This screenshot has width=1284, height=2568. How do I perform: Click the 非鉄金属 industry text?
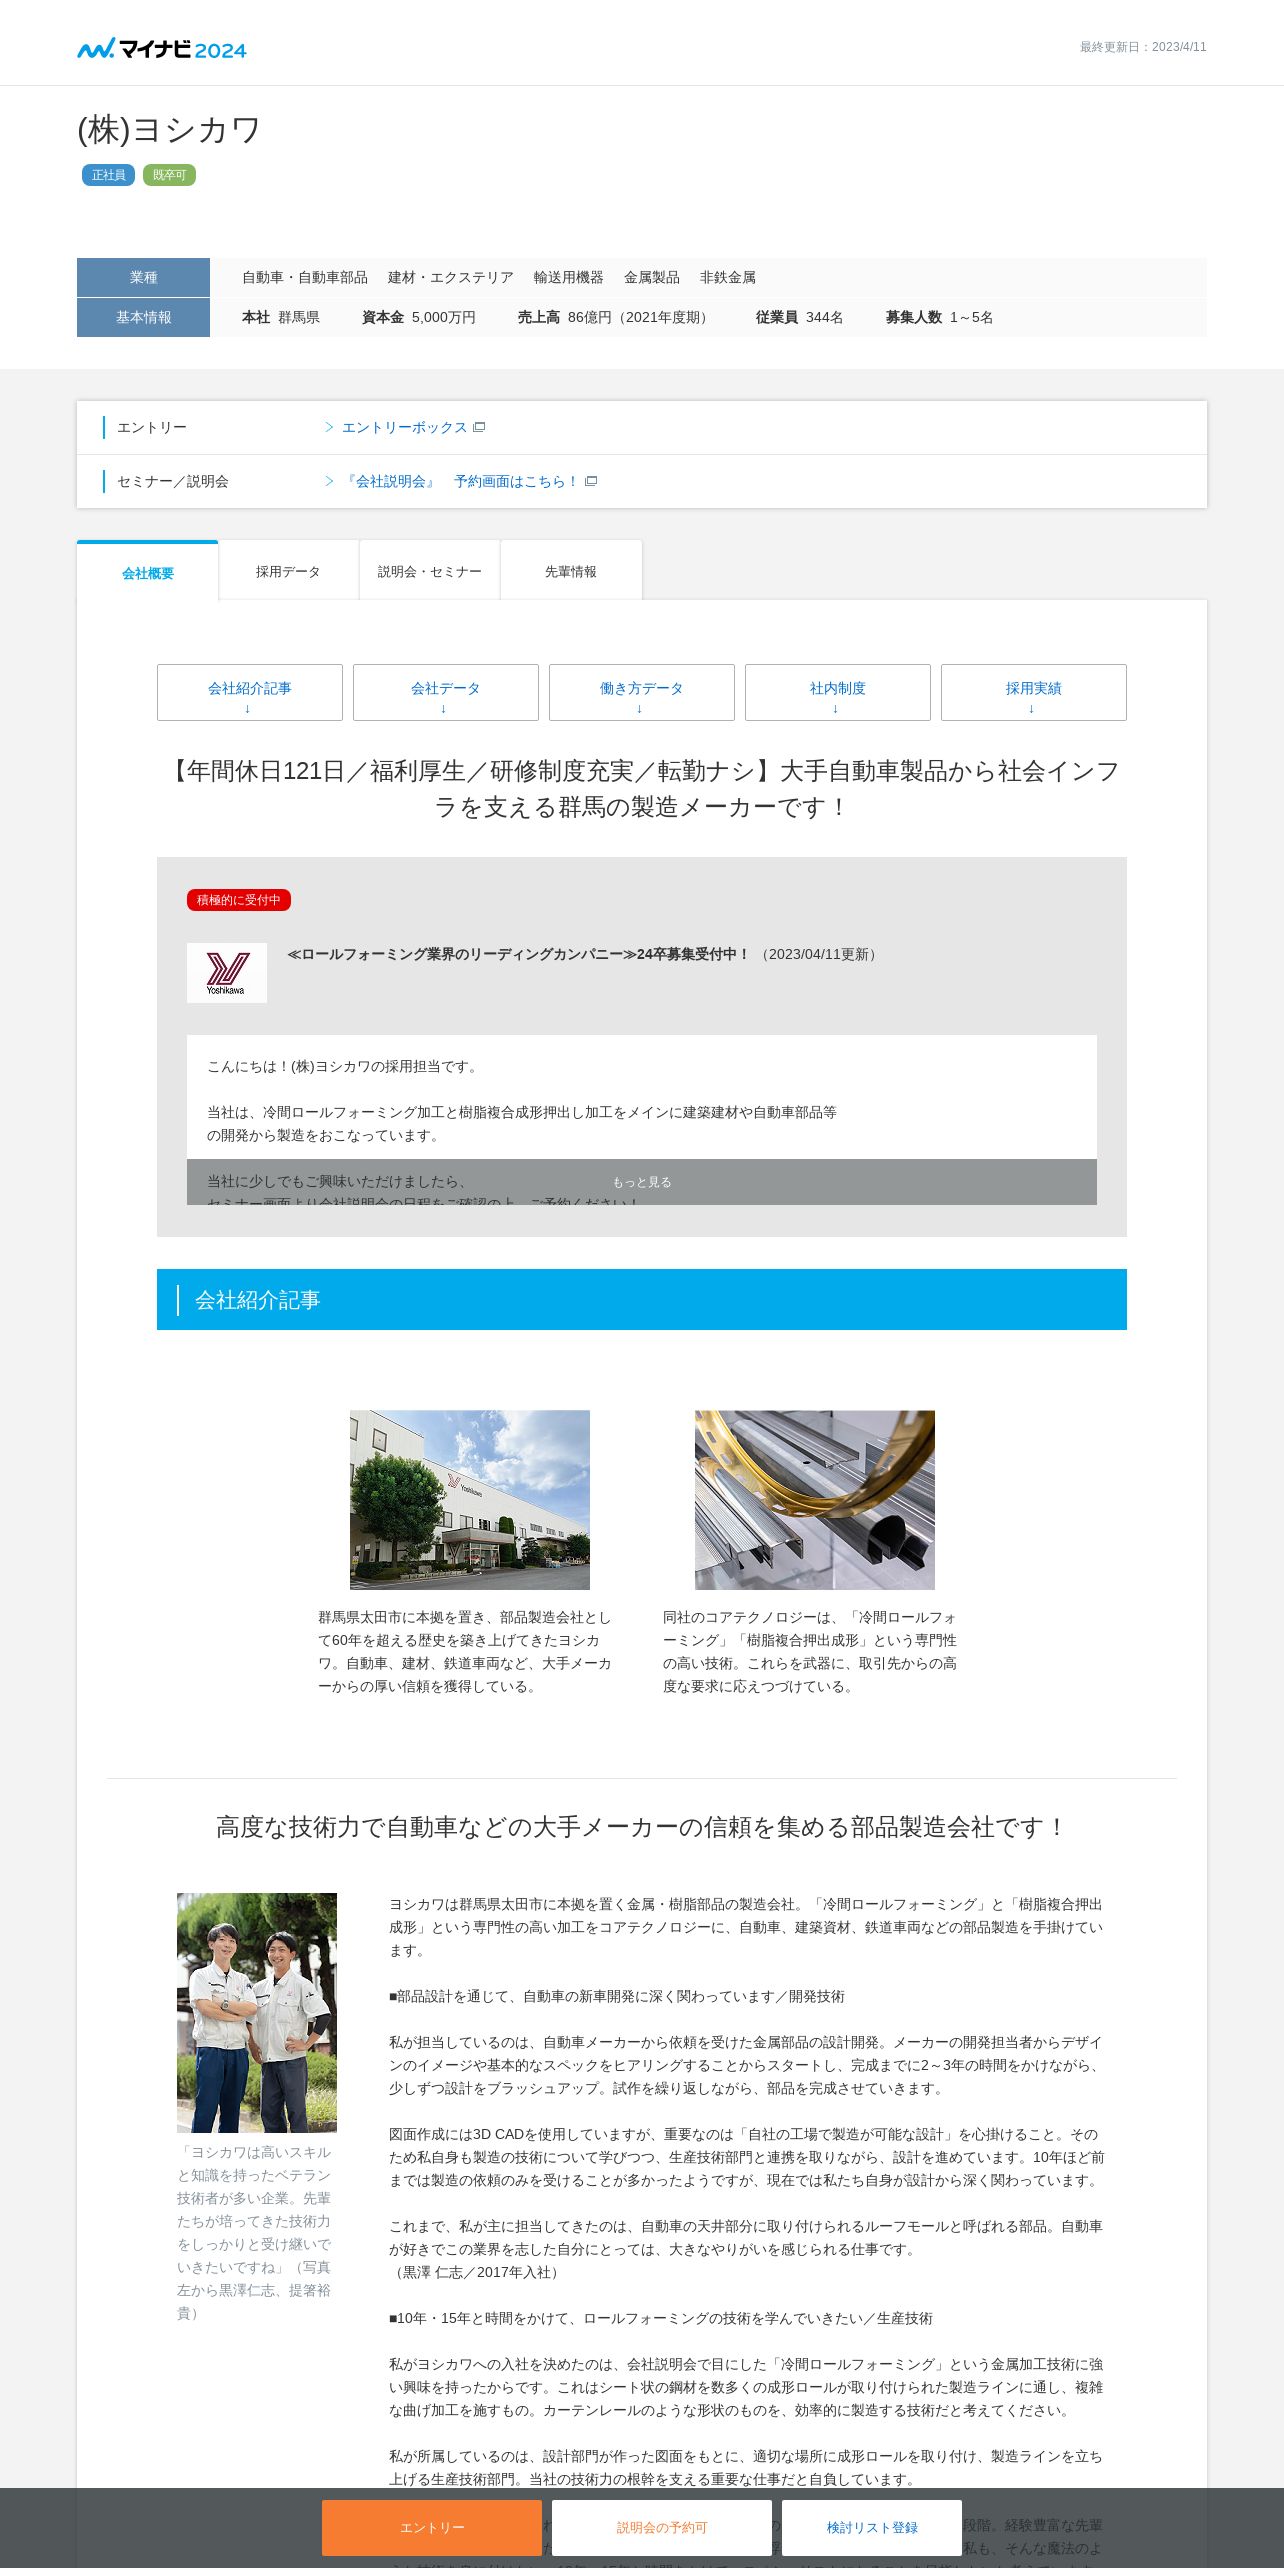point(728,277)
